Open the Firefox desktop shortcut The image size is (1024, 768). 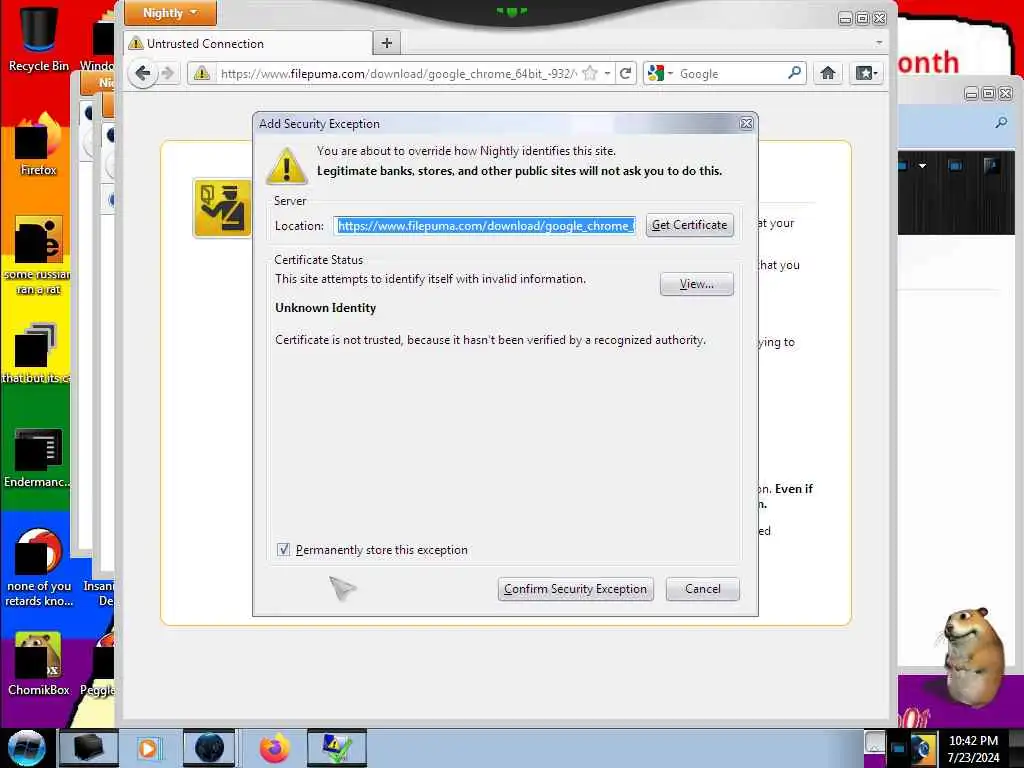[38, 145]
